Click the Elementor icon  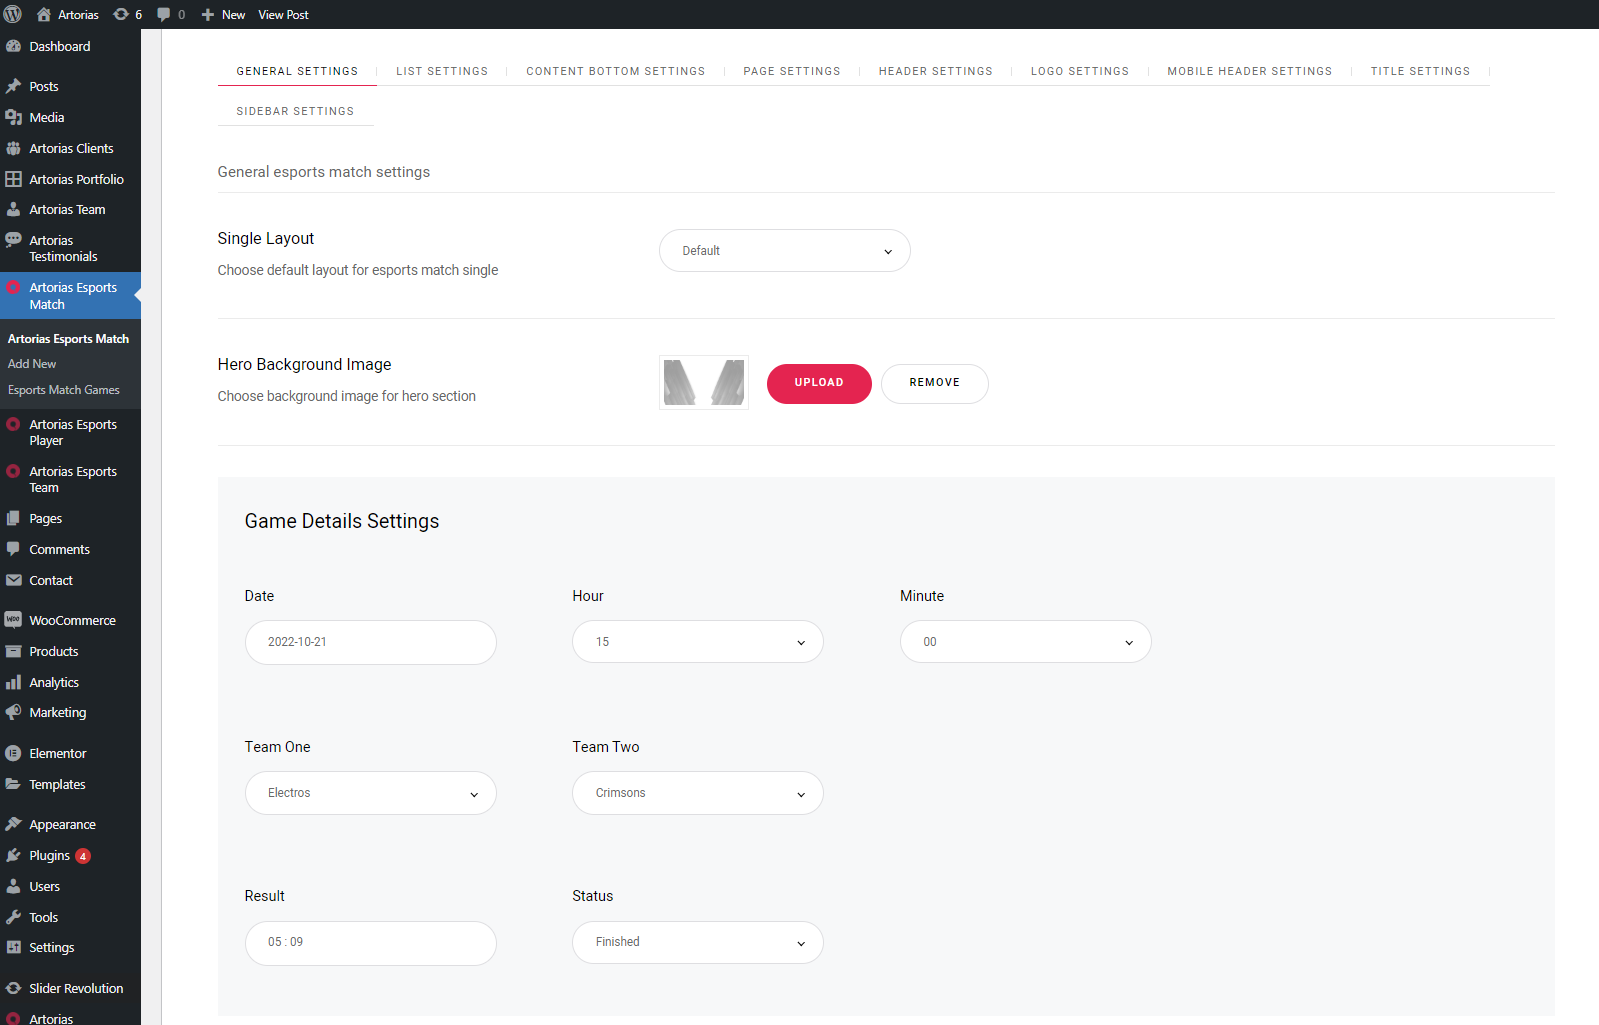point(13,753)
